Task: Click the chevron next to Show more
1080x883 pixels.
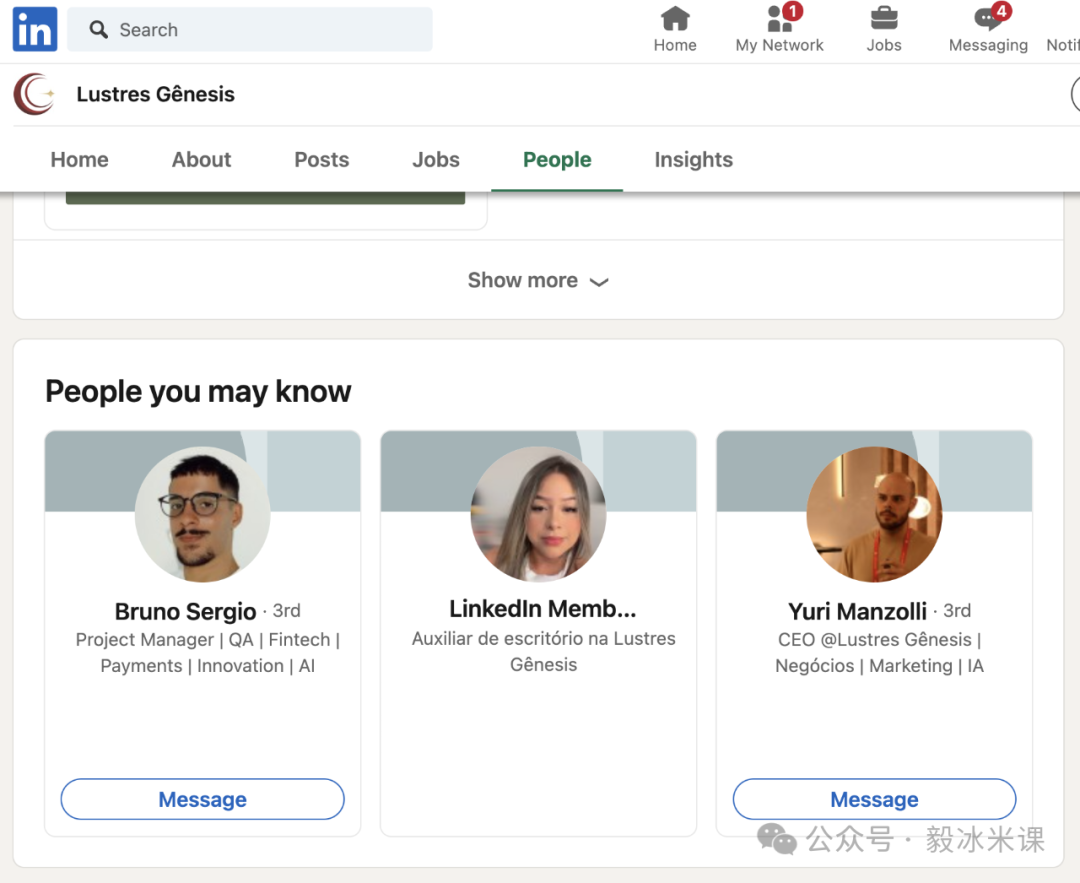Action: click(599, 282)
